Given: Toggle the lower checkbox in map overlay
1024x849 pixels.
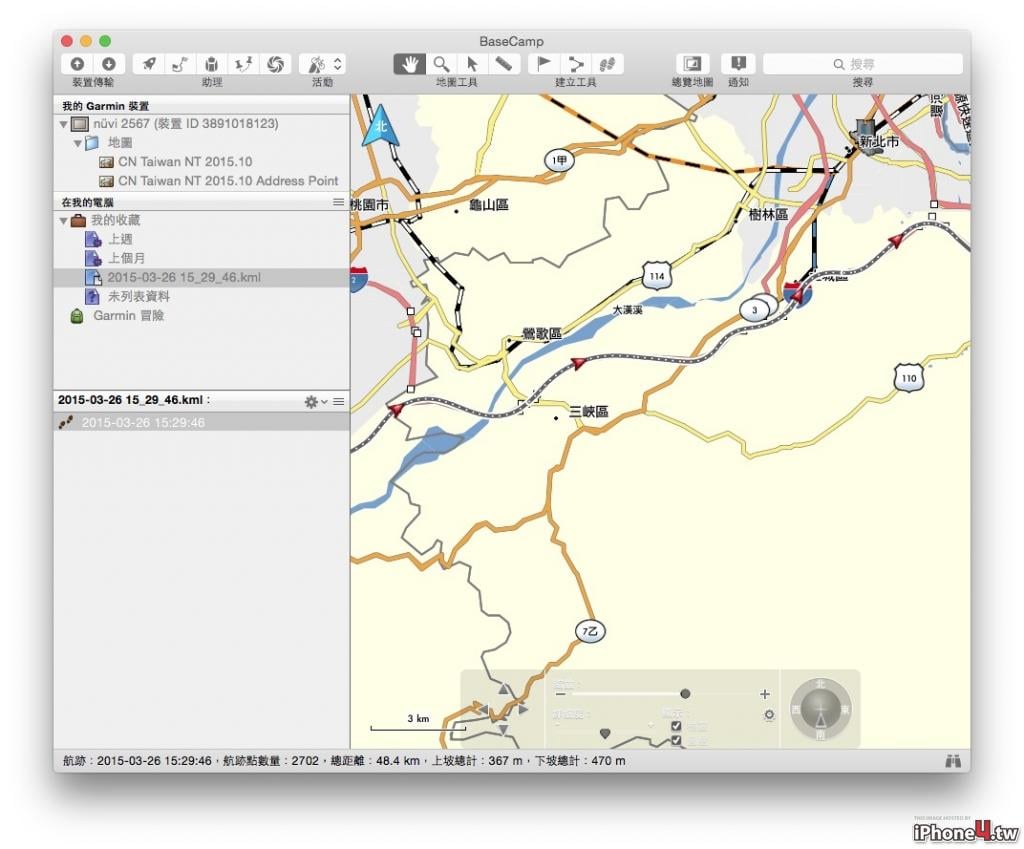Looking at the screenshot, I should point(676,741).
